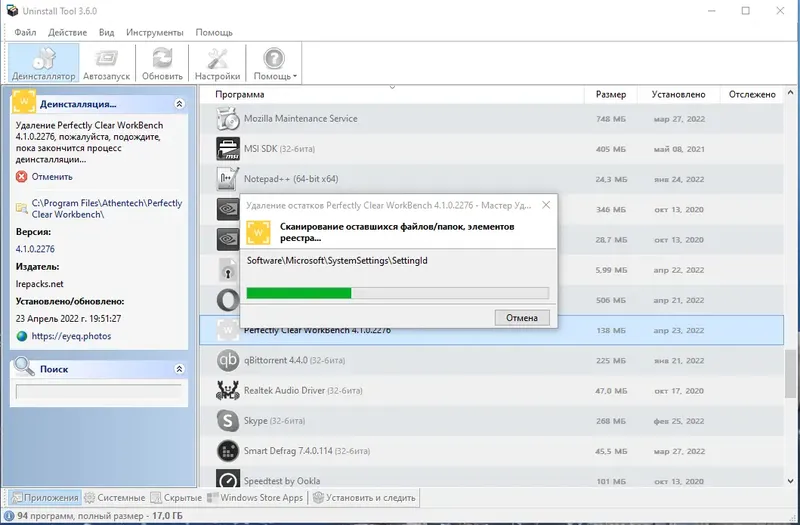This screenshot has height=525, width=800.
Task: Click the Perfectly Clear icon in Деинсталляция header
Action: tap(24, 101)
